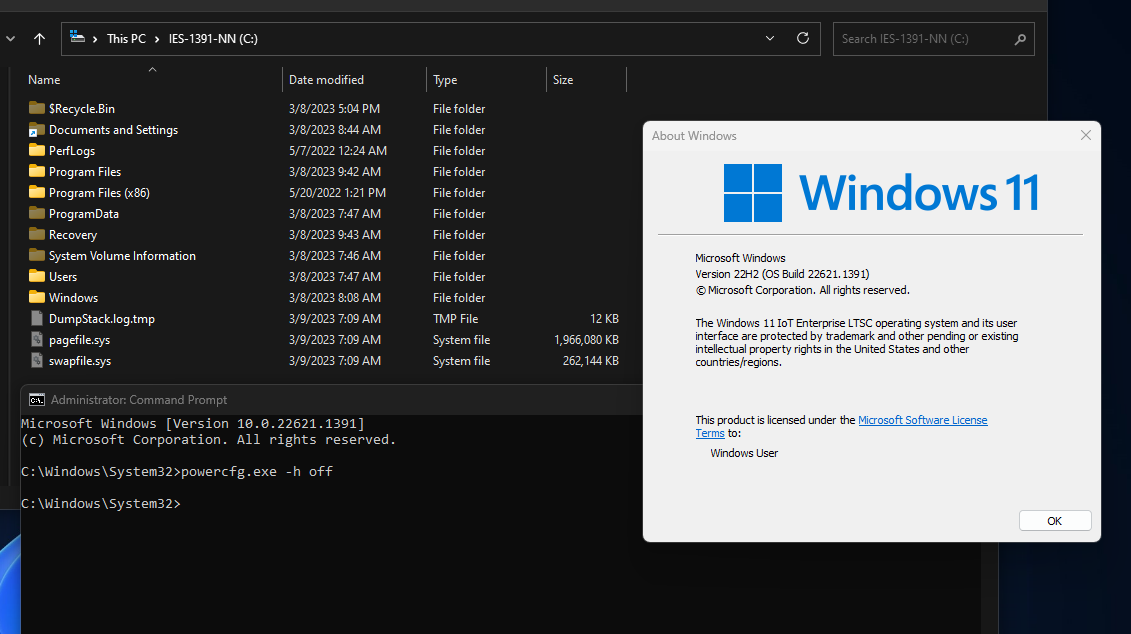
Task: Select the Recovery folder icon
Action: 37,234
